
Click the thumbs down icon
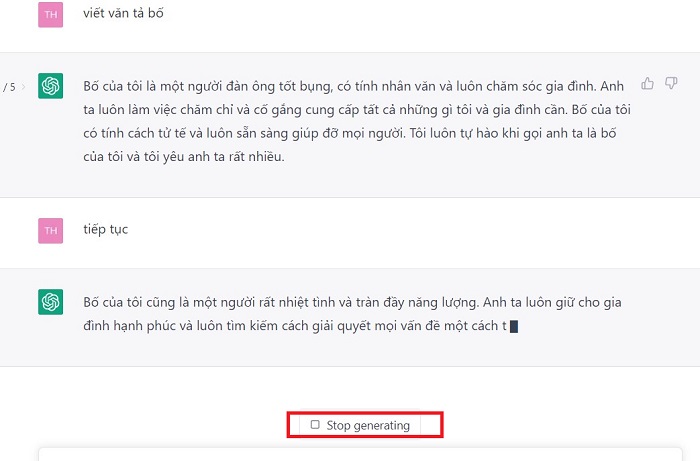[672, 84]
